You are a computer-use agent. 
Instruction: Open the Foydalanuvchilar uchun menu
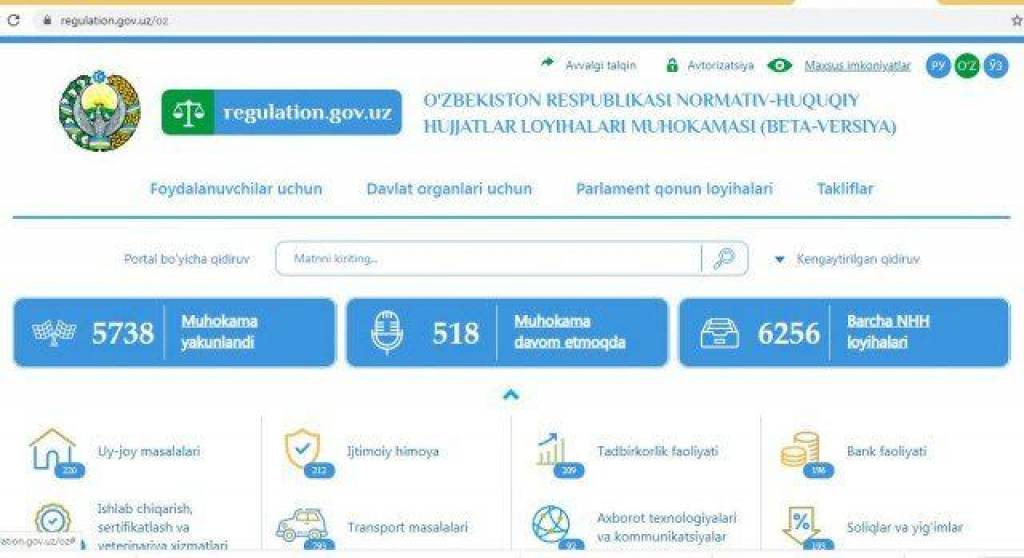click(236, 189)
